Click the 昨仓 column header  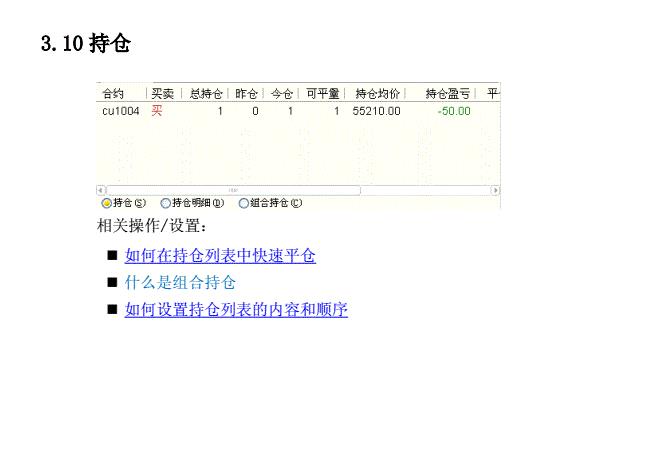point(246,93)
